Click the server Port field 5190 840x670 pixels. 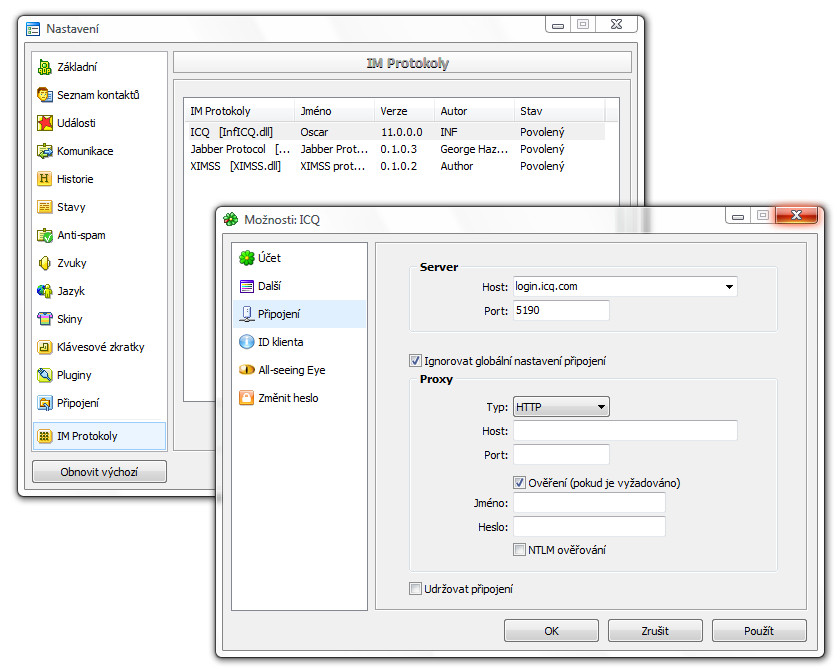click(561, 311)
